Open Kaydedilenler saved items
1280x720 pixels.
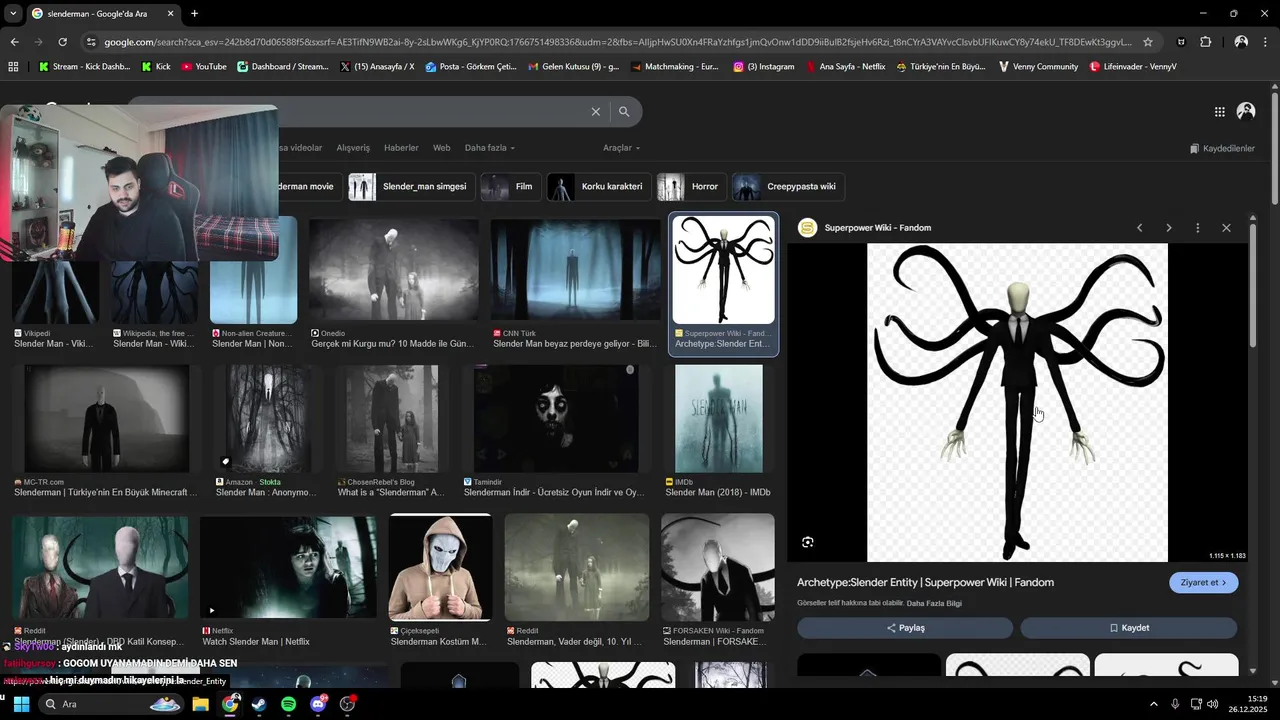coord(1222,149)
